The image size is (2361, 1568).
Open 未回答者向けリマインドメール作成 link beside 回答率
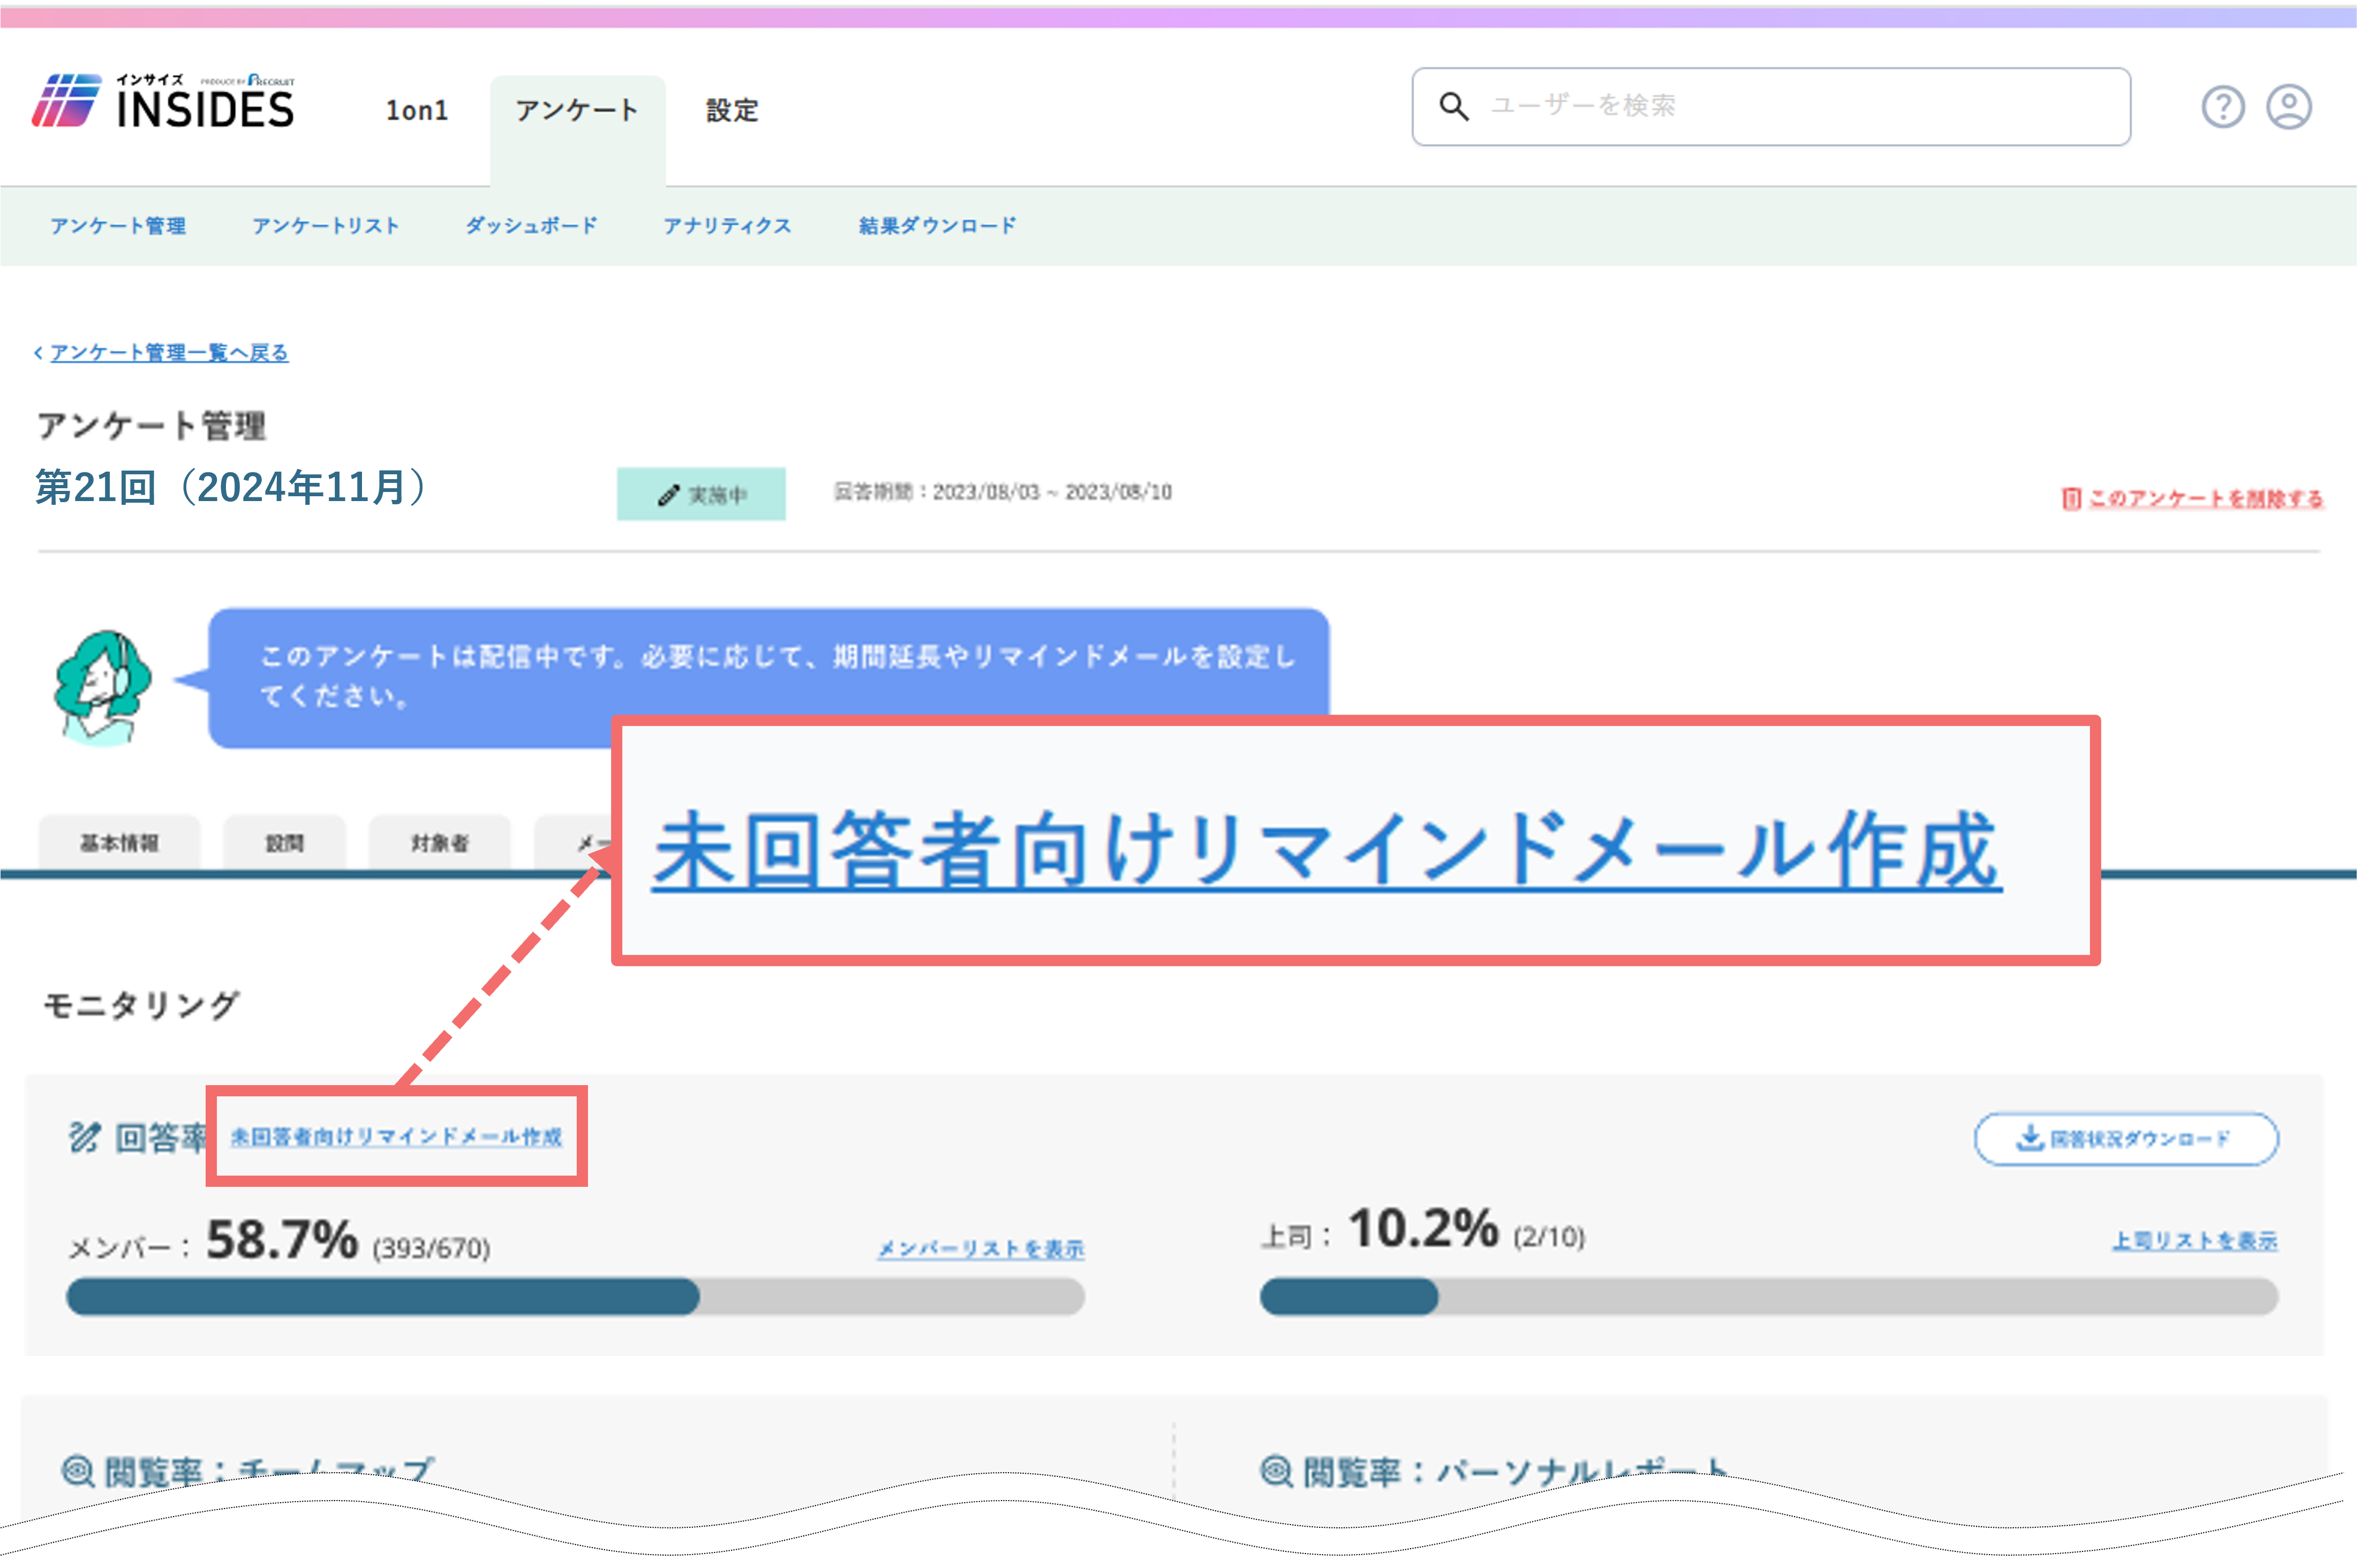click(396, 1137)
